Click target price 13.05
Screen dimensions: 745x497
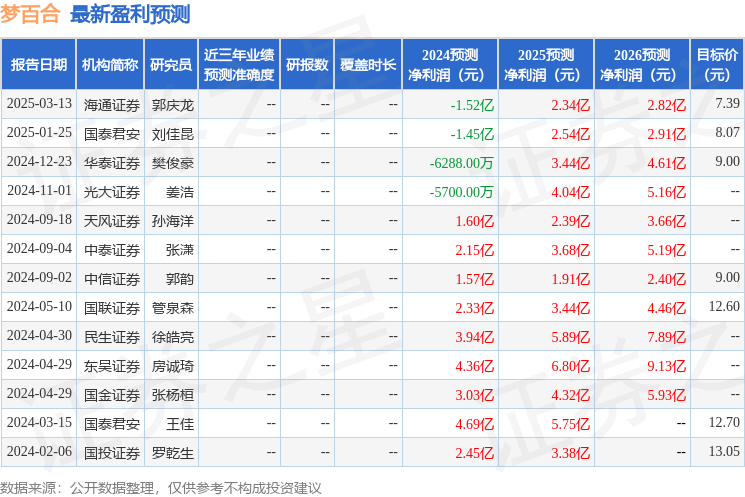724,451
